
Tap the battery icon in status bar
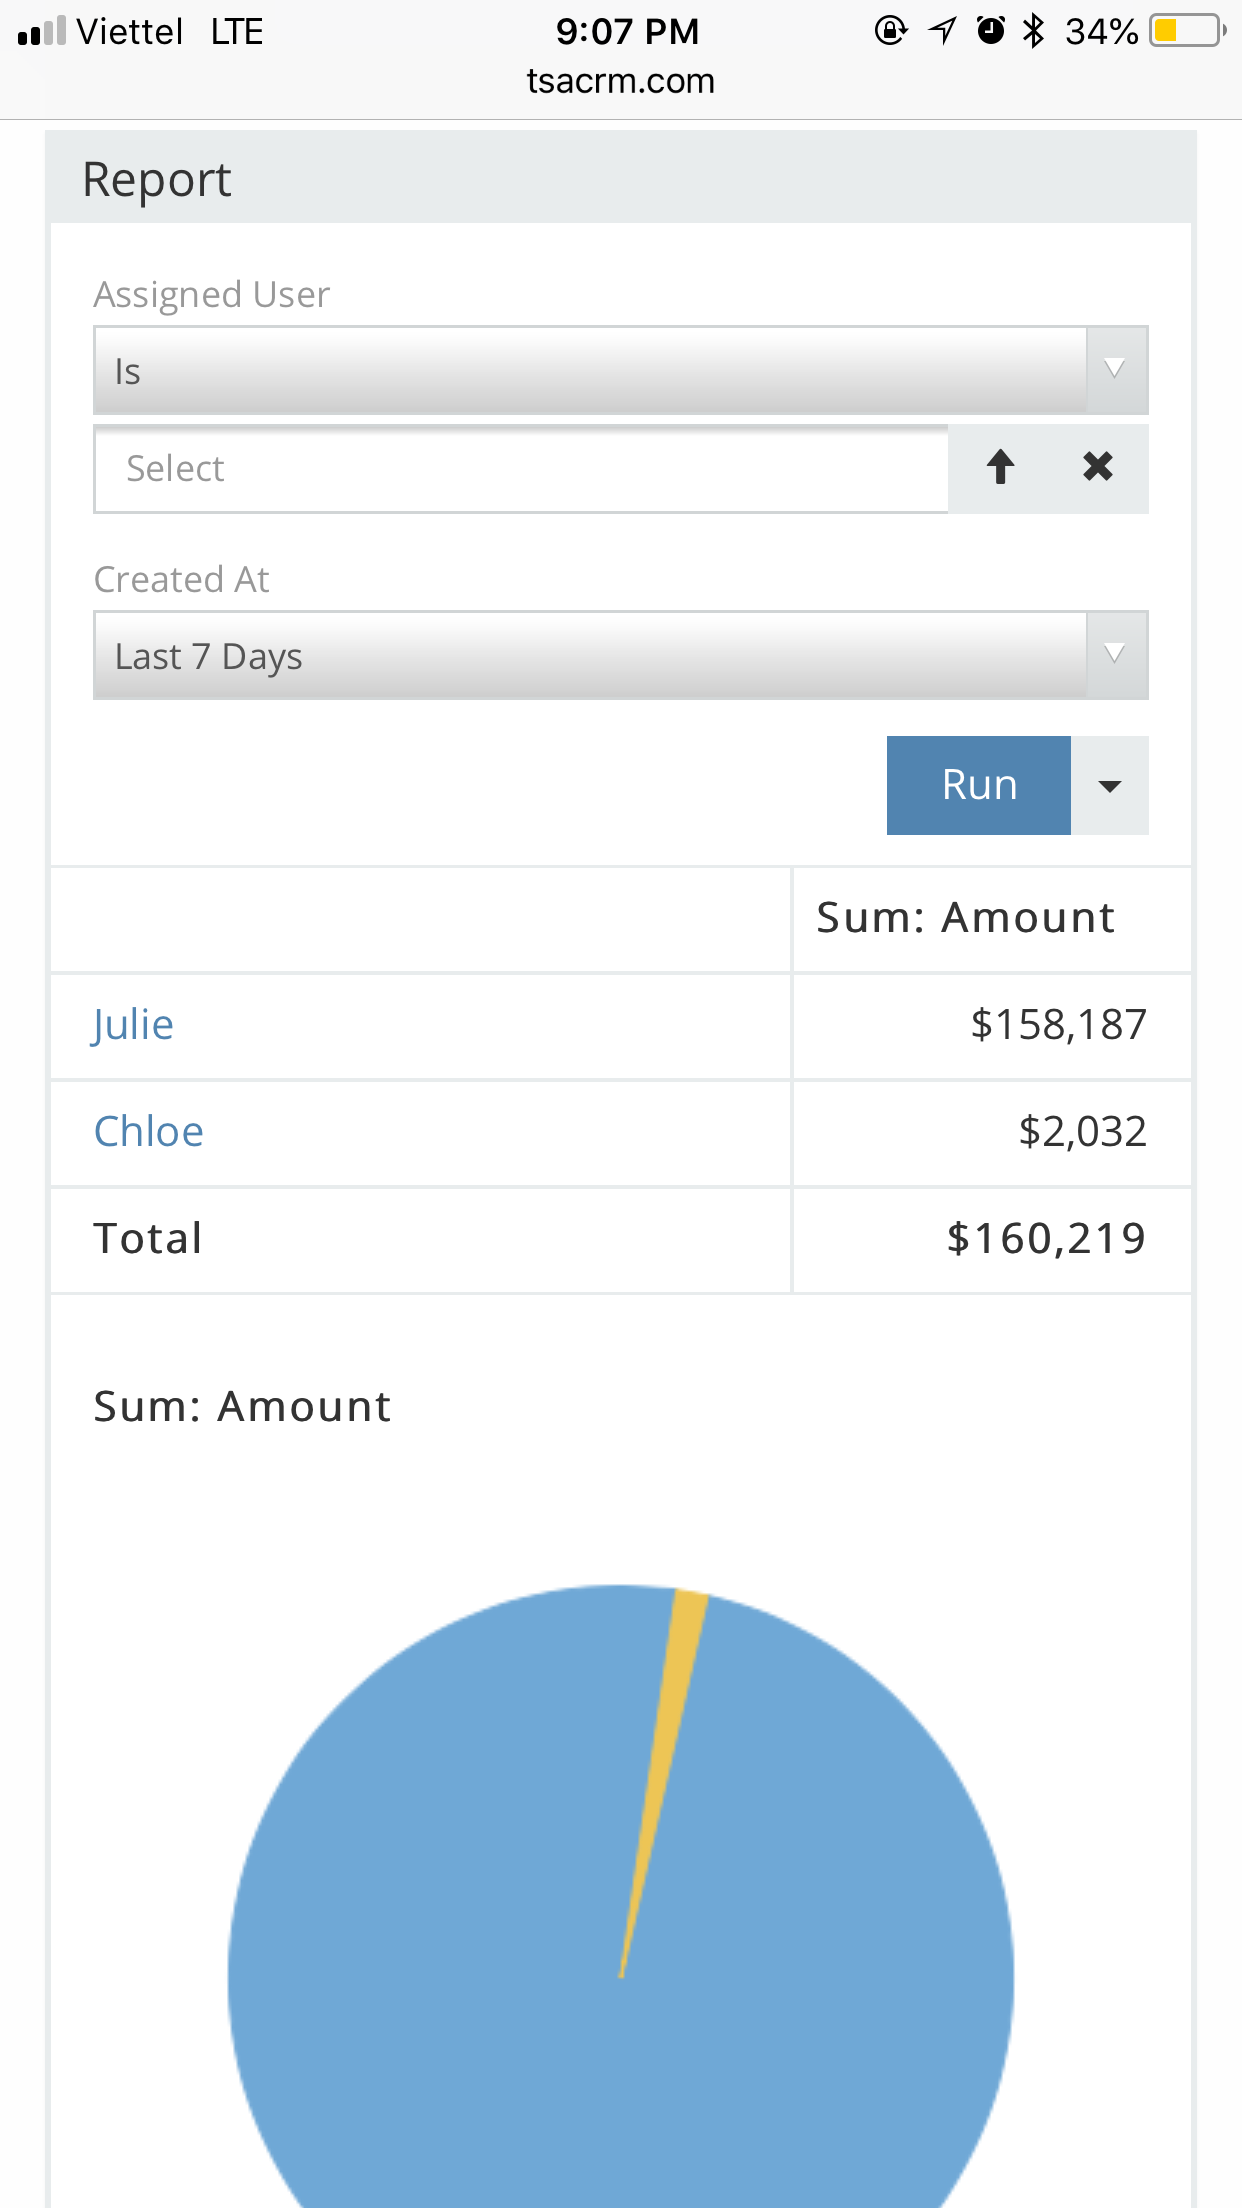pyautogui.click(x=1187, y=31)
